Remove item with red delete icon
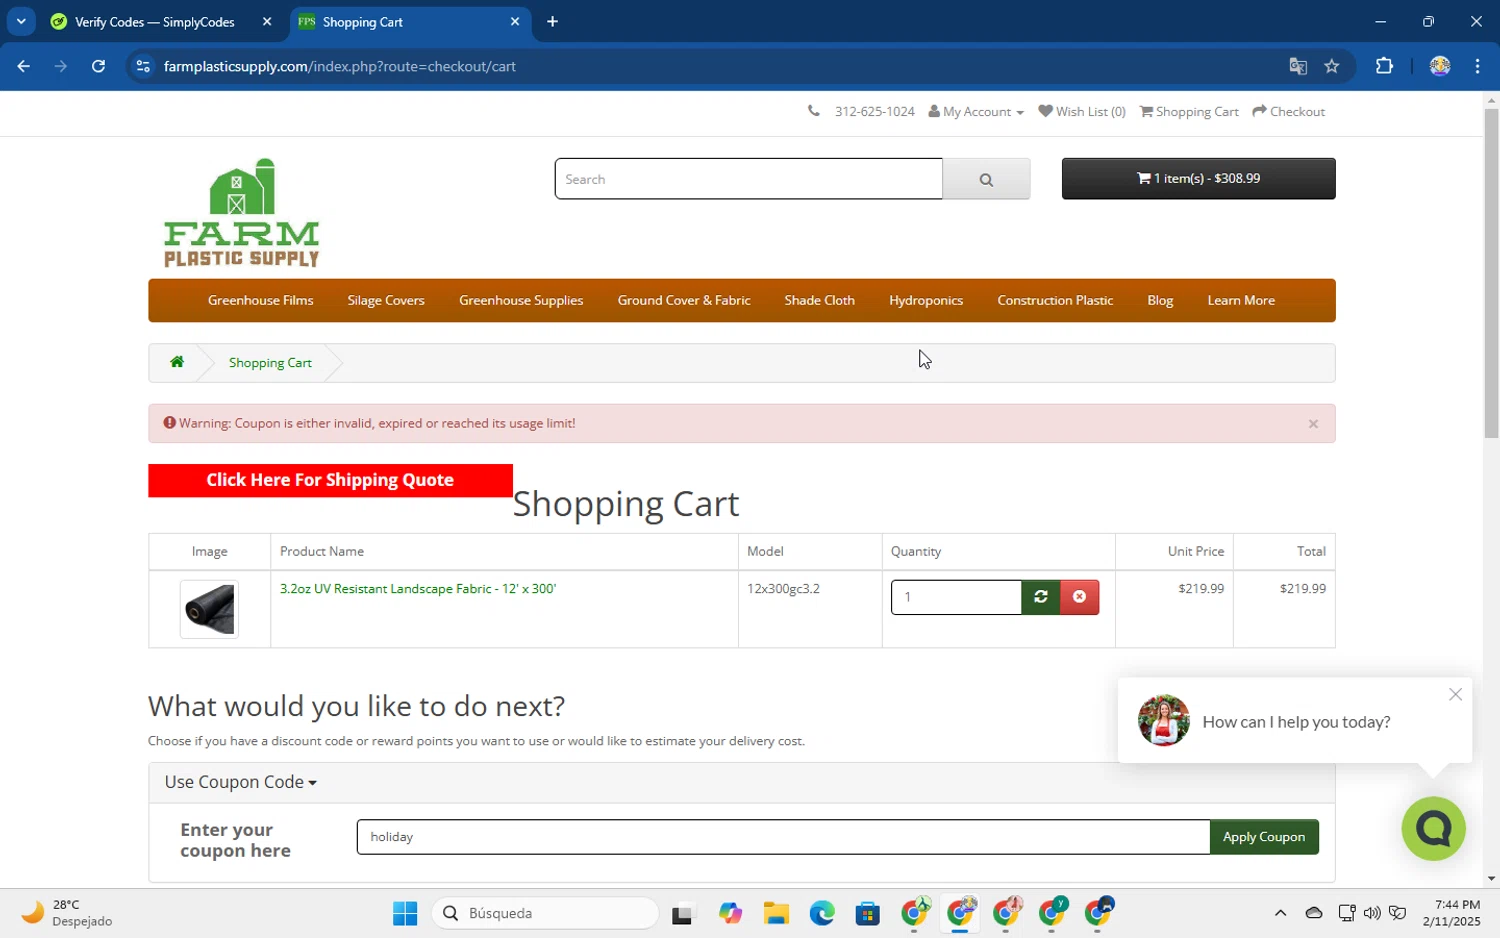Screen dimensions: 1500x938 (1080, 597)
